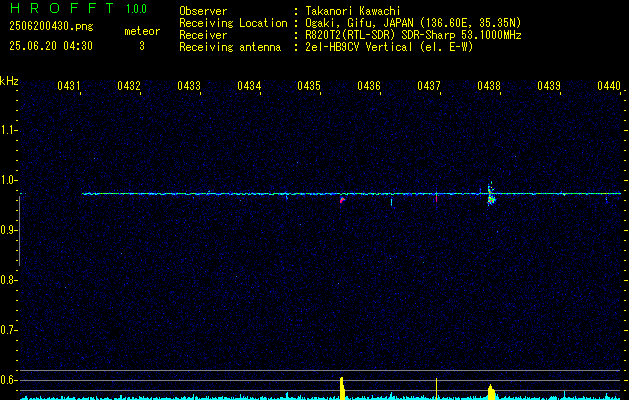
Task: Click the version number 1.0.0
Action: pyautogui.click(x=136, y=9)
